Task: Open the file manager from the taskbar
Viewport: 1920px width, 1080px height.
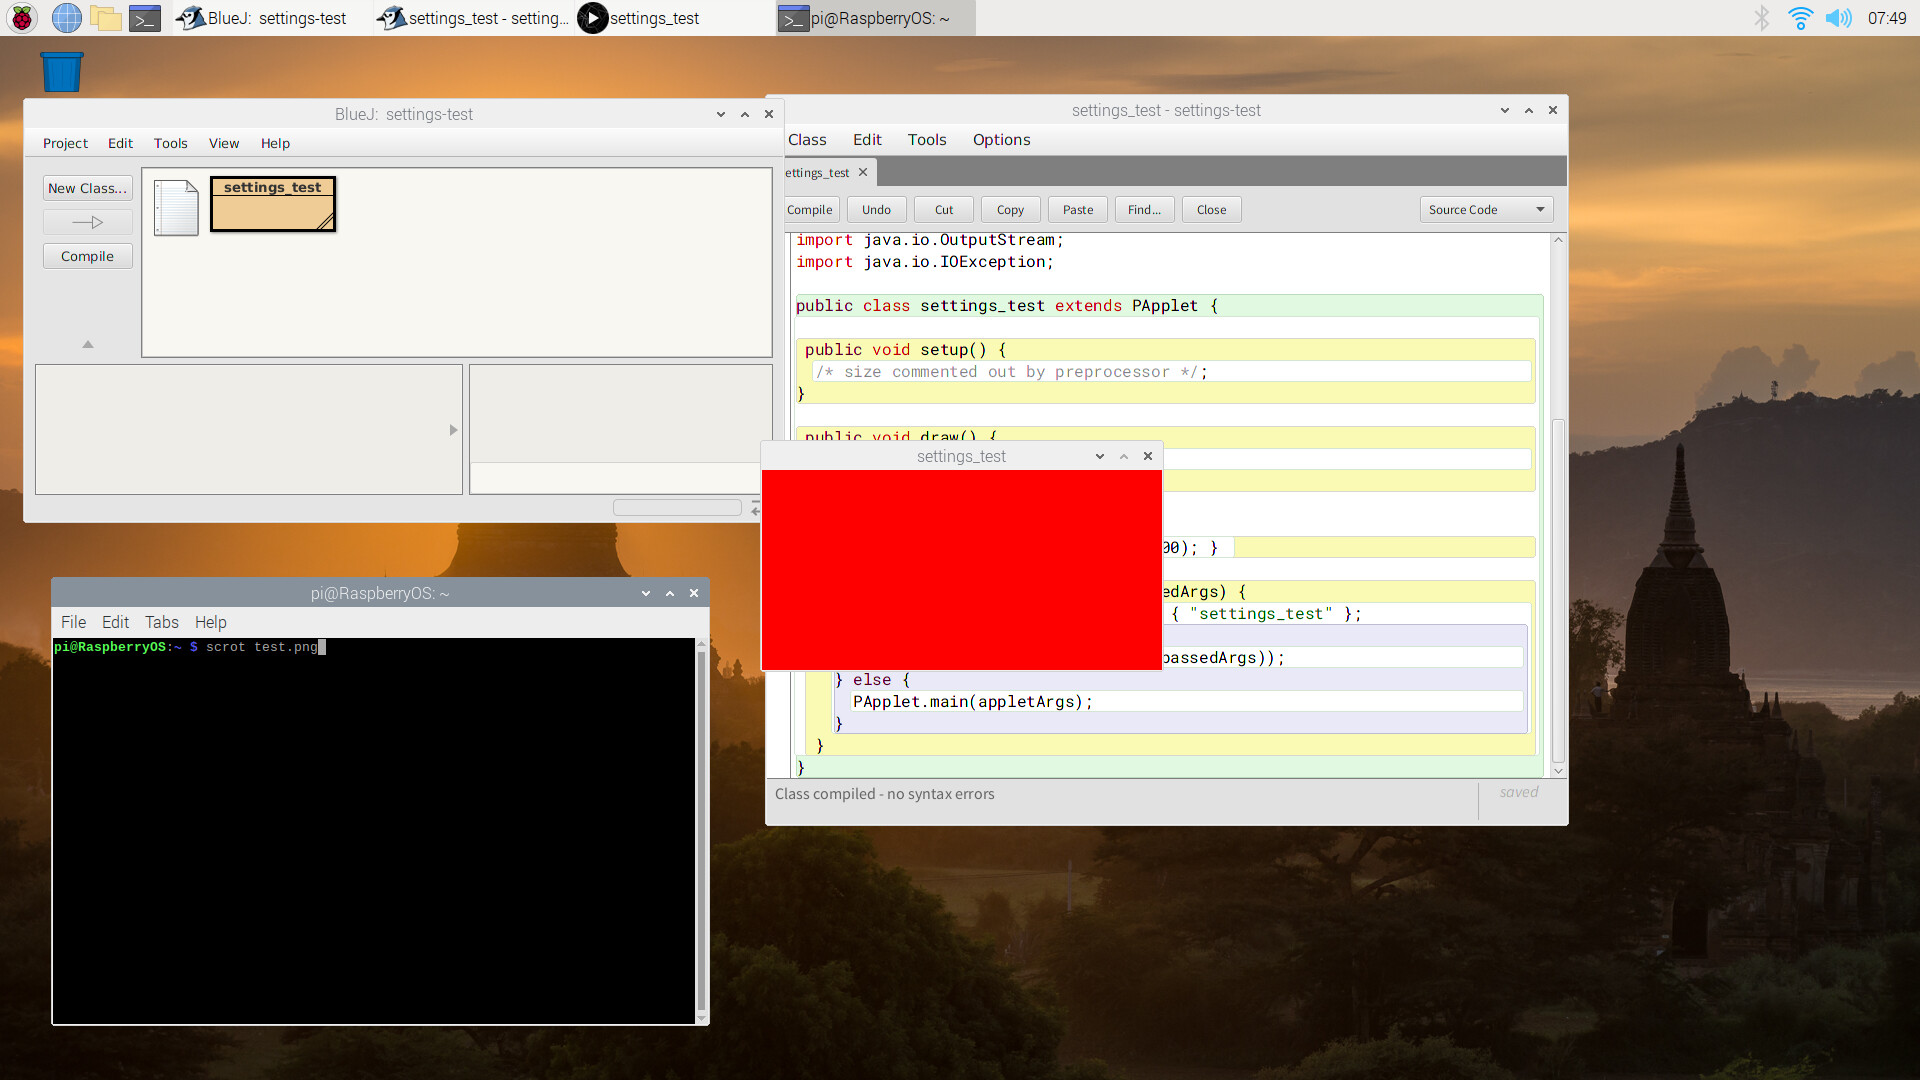Action: coord(105,18)
